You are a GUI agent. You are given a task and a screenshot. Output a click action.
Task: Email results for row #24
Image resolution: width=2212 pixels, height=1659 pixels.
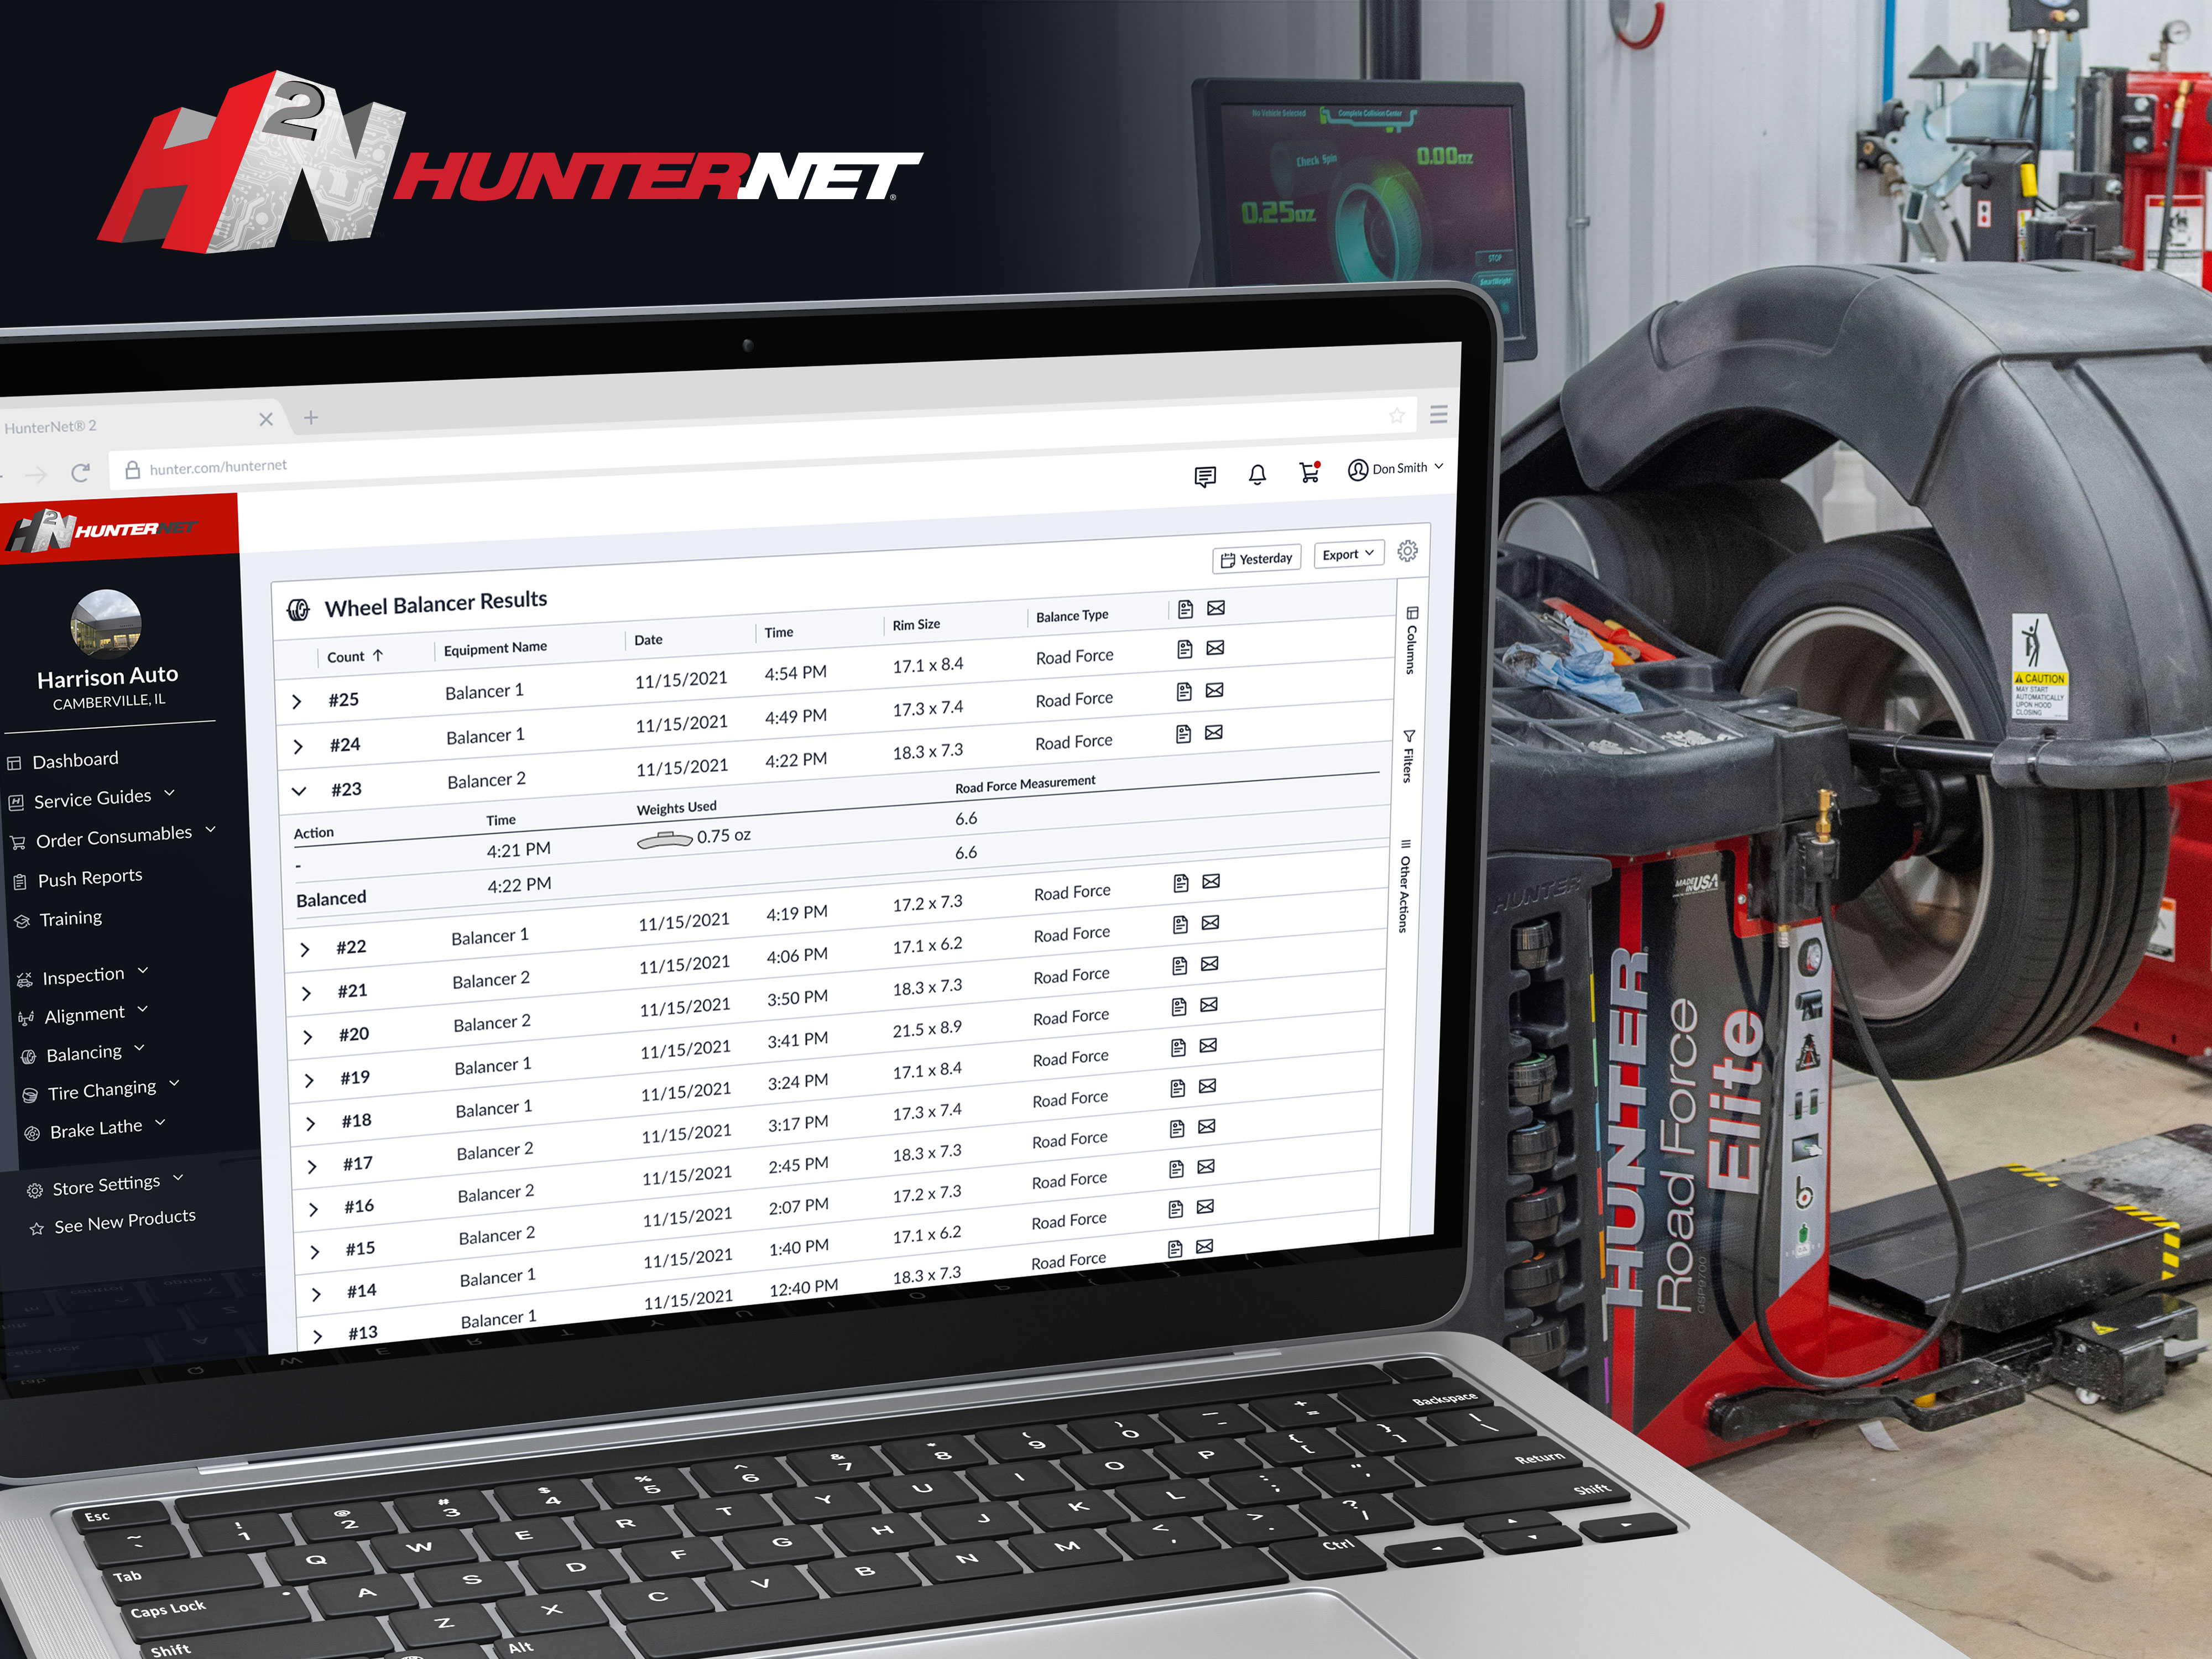1214,690
